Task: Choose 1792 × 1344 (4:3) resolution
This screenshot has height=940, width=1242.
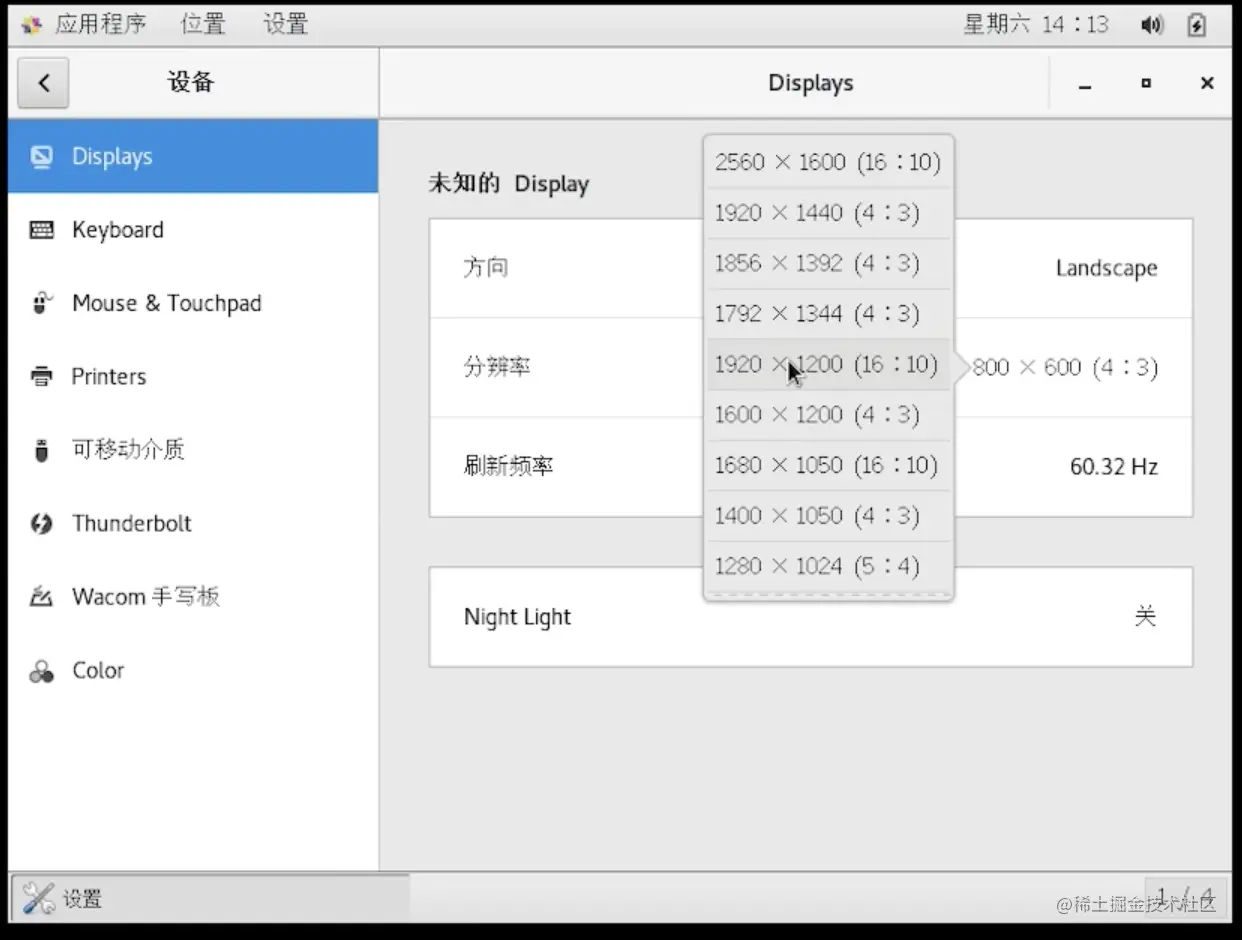Action: 828,314
